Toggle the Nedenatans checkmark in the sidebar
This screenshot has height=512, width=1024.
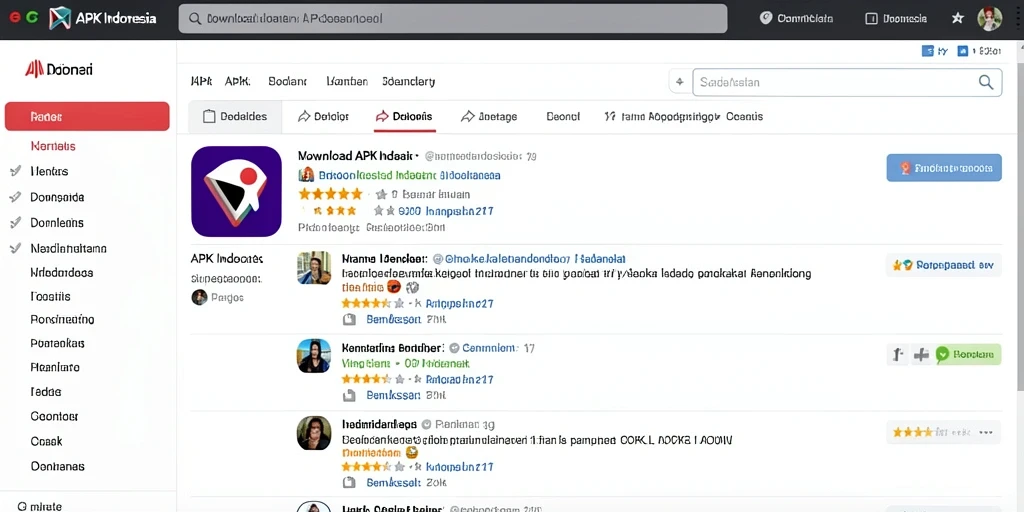coord(16,248)
